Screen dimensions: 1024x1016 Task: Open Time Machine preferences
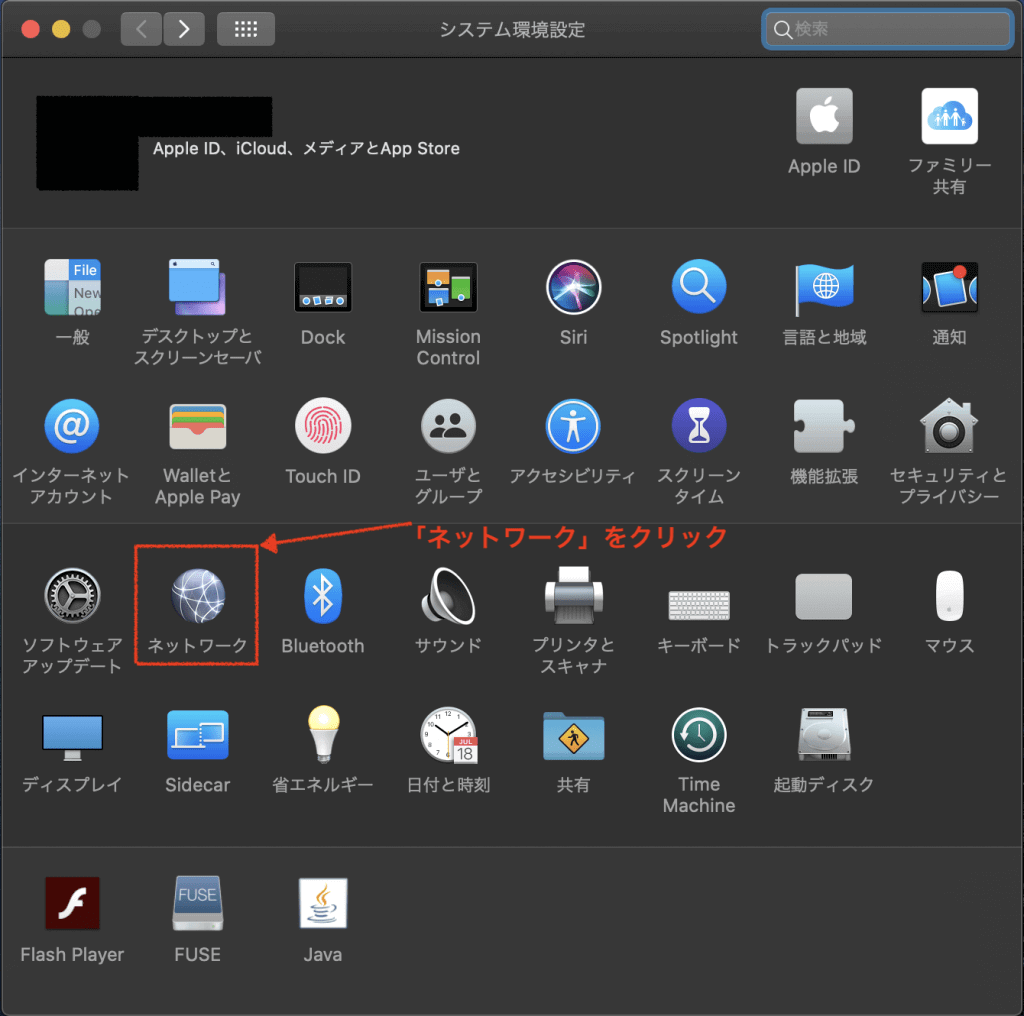[x=699, y=735]
